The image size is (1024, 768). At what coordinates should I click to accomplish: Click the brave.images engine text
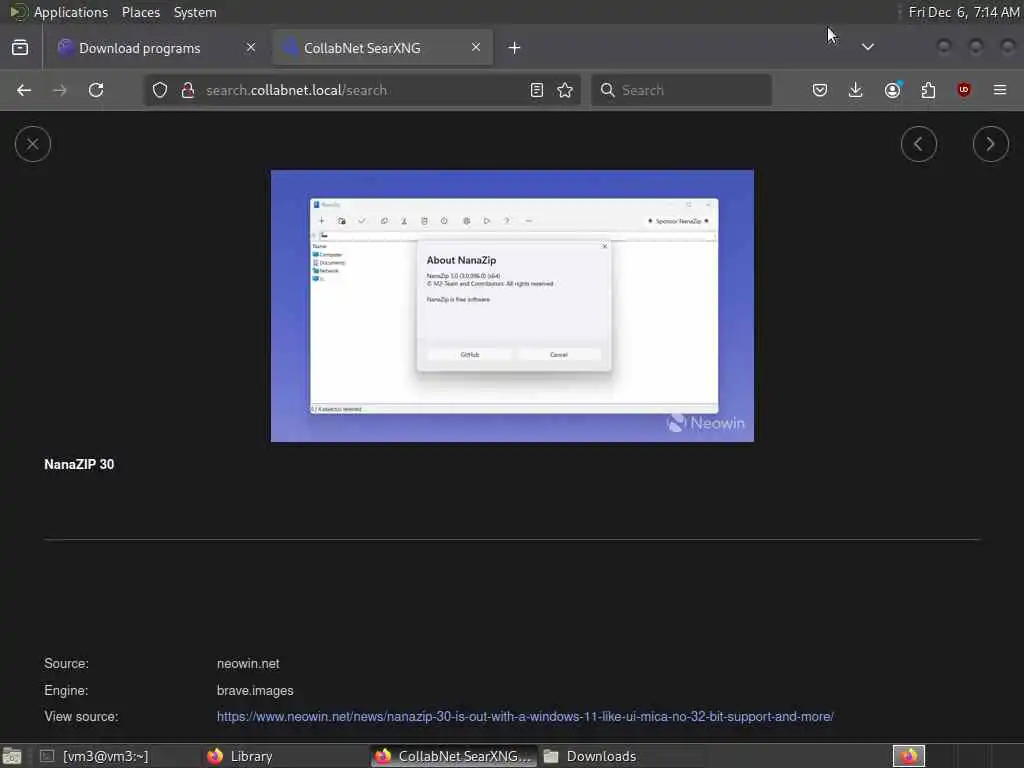255,690
